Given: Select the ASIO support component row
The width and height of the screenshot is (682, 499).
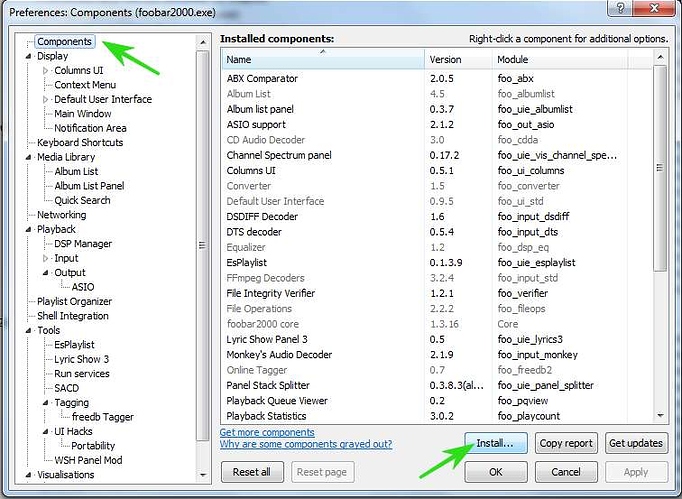Looking at the screenshot, I should pos(437,125).
